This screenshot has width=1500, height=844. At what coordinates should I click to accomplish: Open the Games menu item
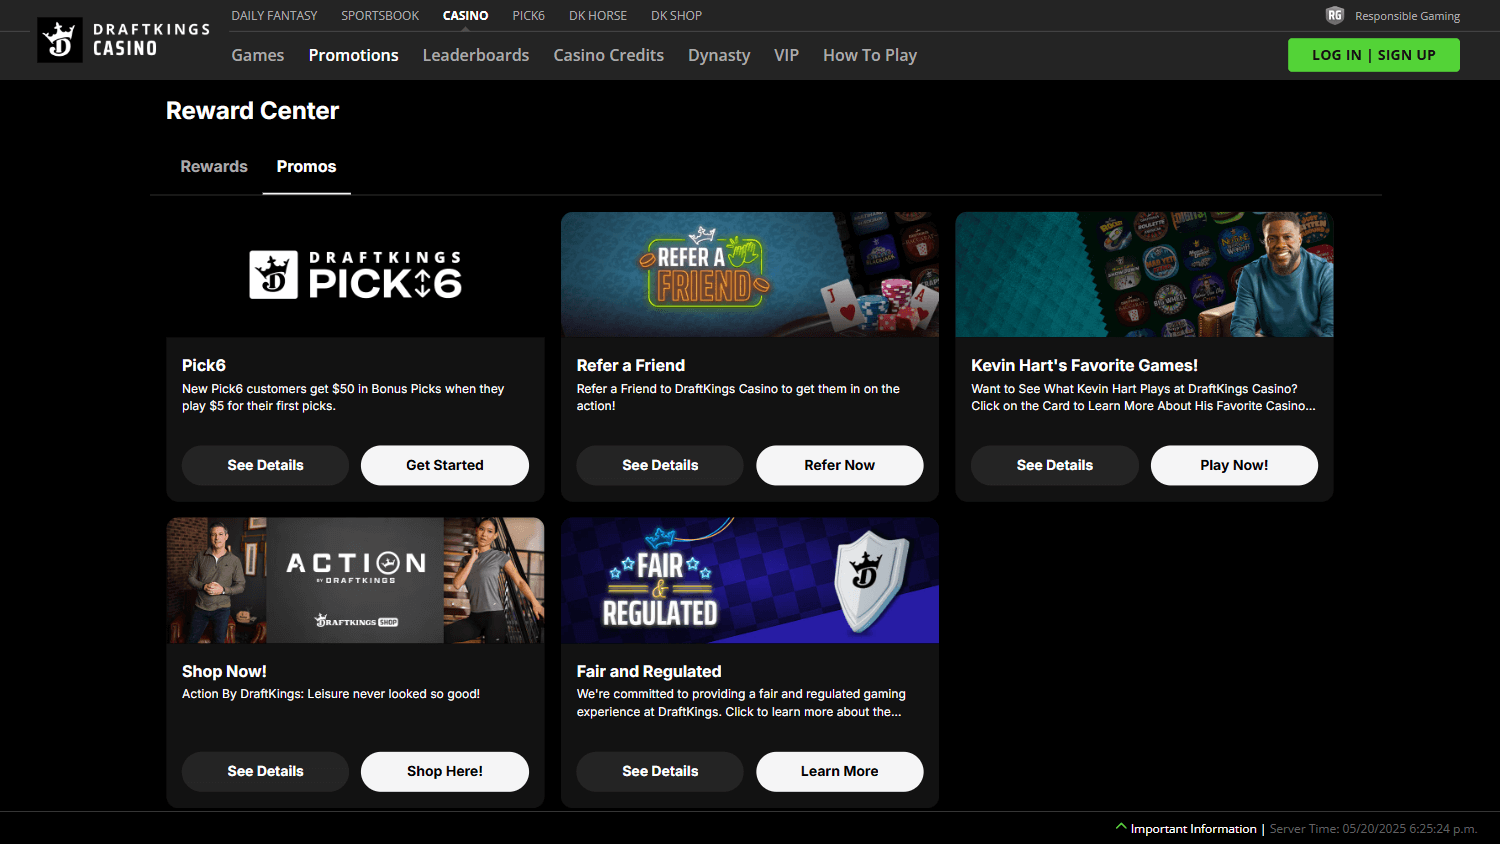coord(257,55)
